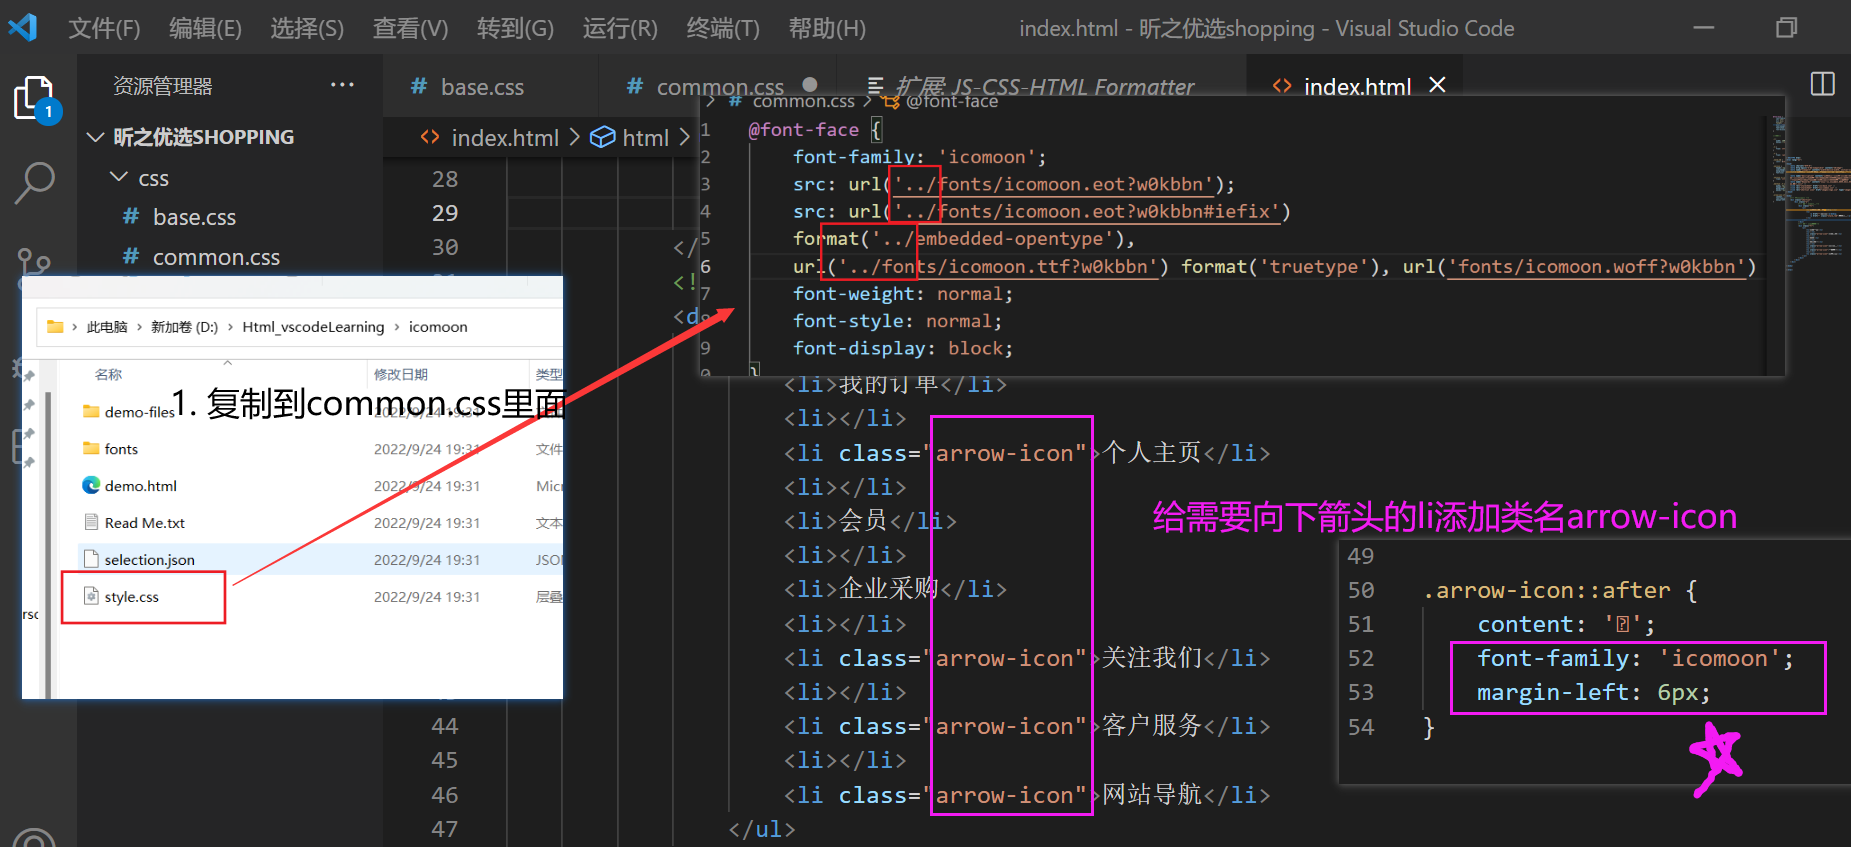Open the Explorer view in activity bar

tap(35, 97)
